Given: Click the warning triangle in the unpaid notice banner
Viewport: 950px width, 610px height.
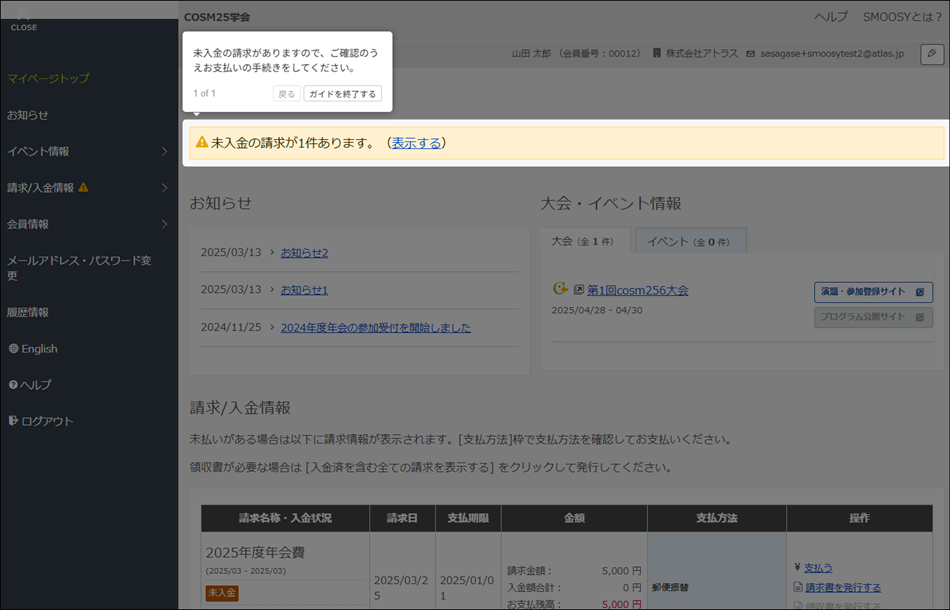Looking at the screenshot, I should tap(201, 143).
